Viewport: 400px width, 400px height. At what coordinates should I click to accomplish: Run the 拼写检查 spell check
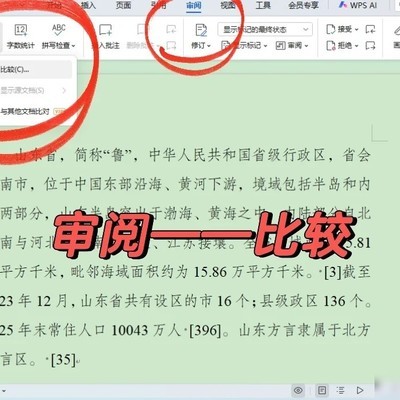(57, 37)
